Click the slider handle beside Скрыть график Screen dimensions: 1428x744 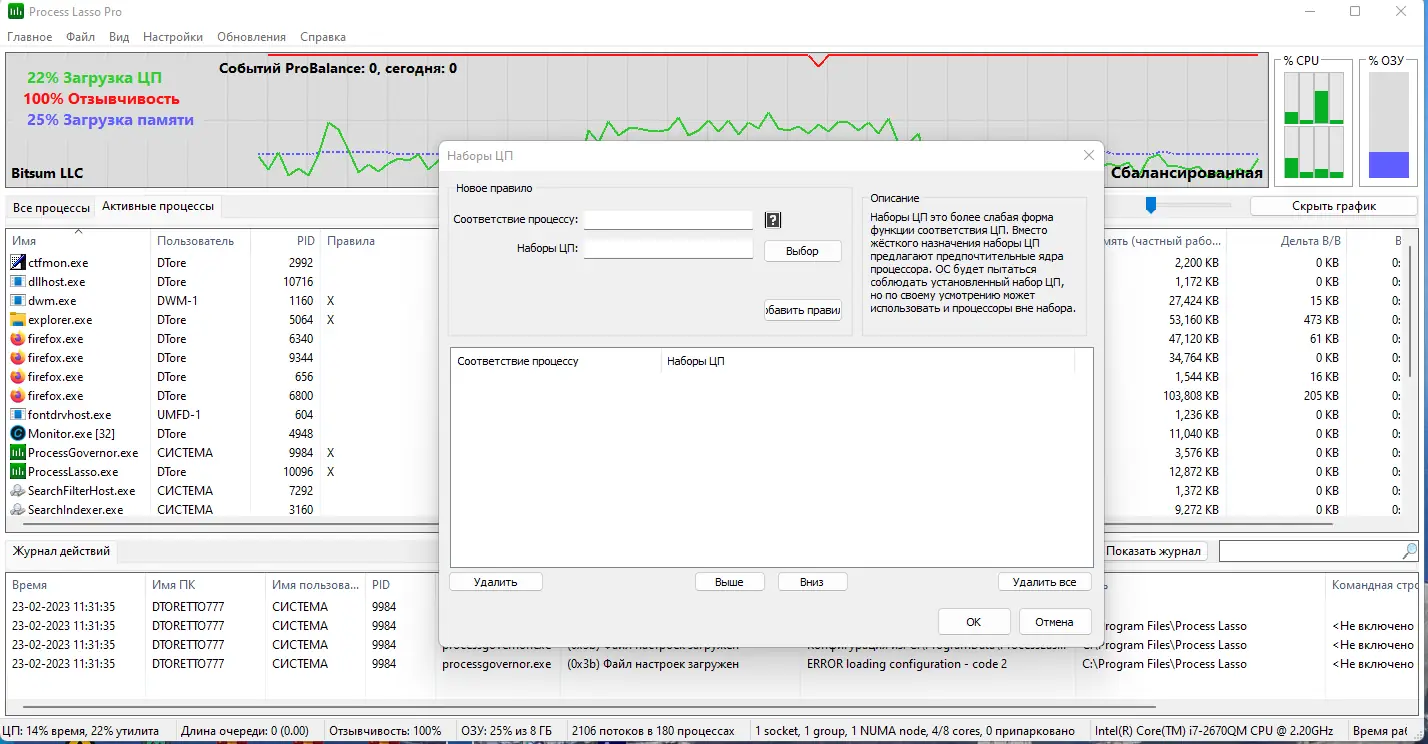1151,205
